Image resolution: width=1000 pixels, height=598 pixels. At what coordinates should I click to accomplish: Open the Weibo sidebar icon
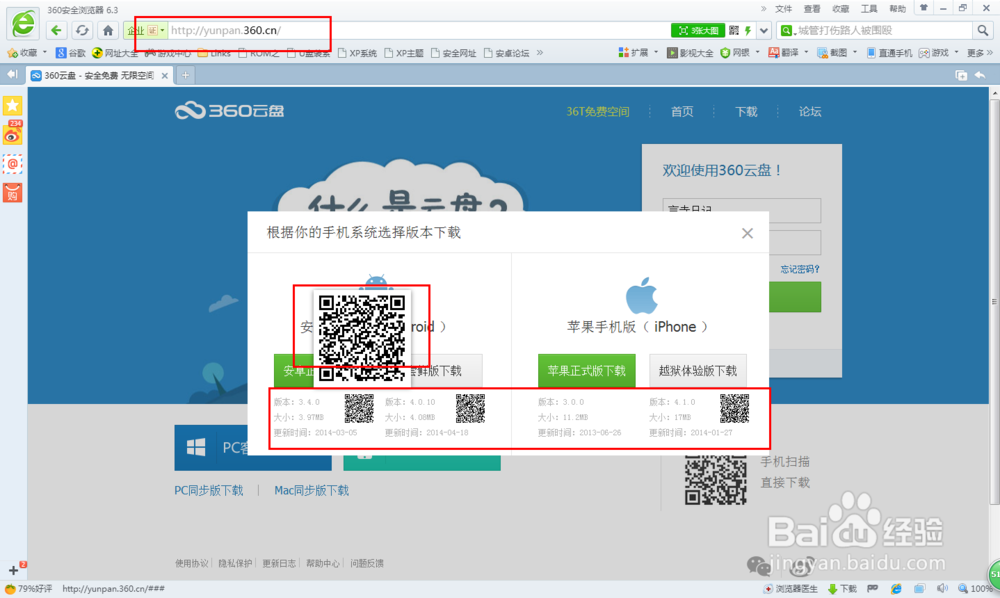[13, 134]
